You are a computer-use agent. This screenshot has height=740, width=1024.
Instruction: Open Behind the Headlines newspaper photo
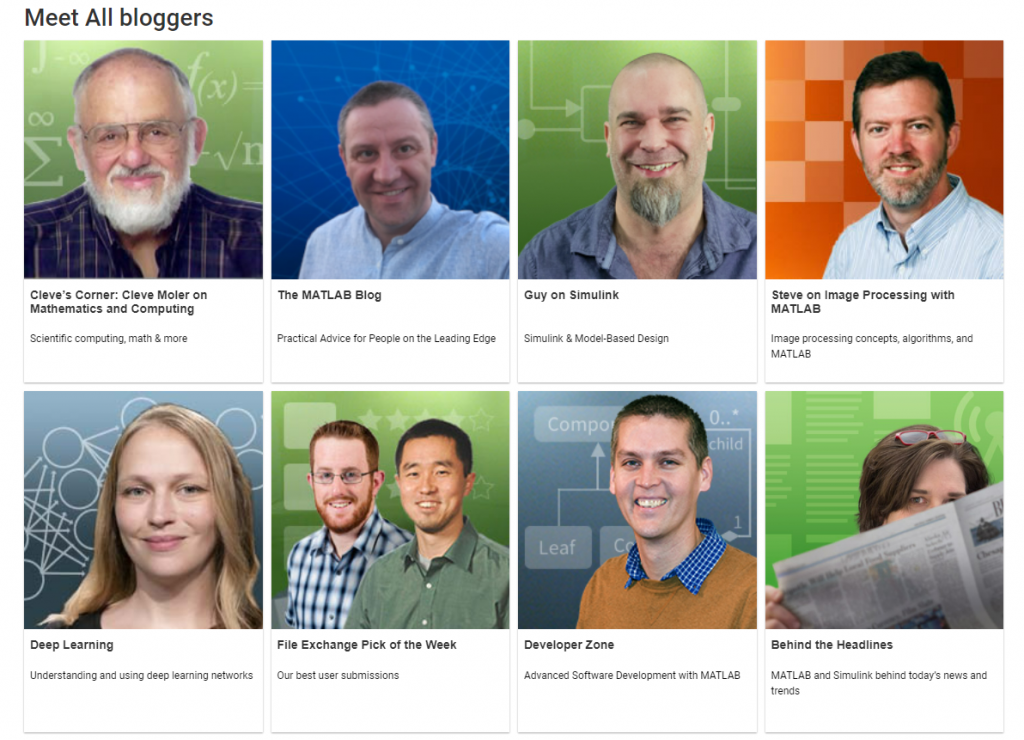coord(884,509)
